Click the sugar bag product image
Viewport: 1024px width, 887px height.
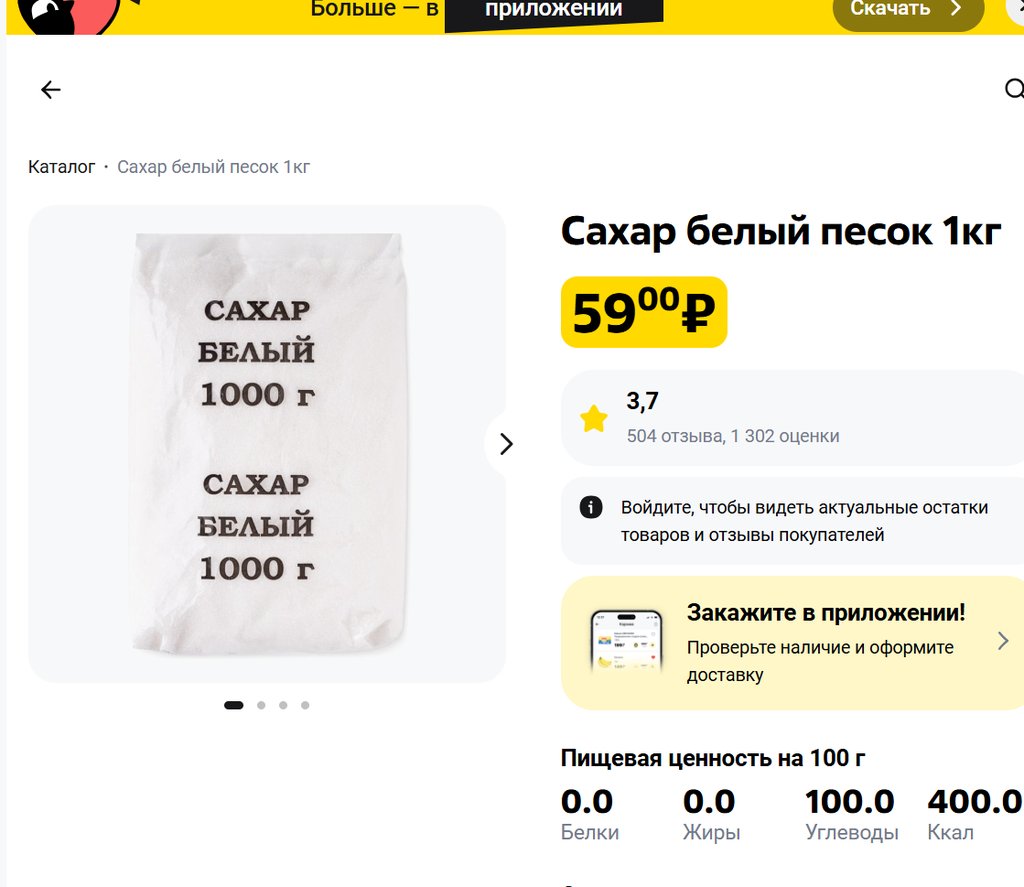point(267,444)
